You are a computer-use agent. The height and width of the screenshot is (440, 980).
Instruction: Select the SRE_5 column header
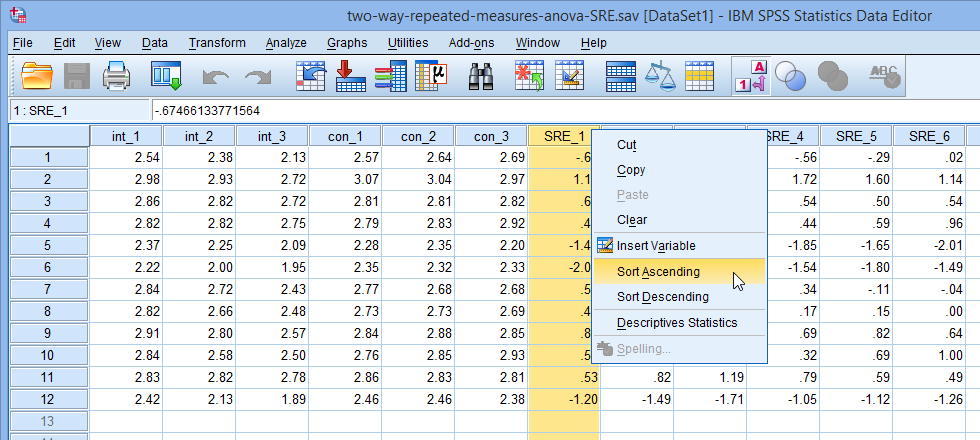856,136
